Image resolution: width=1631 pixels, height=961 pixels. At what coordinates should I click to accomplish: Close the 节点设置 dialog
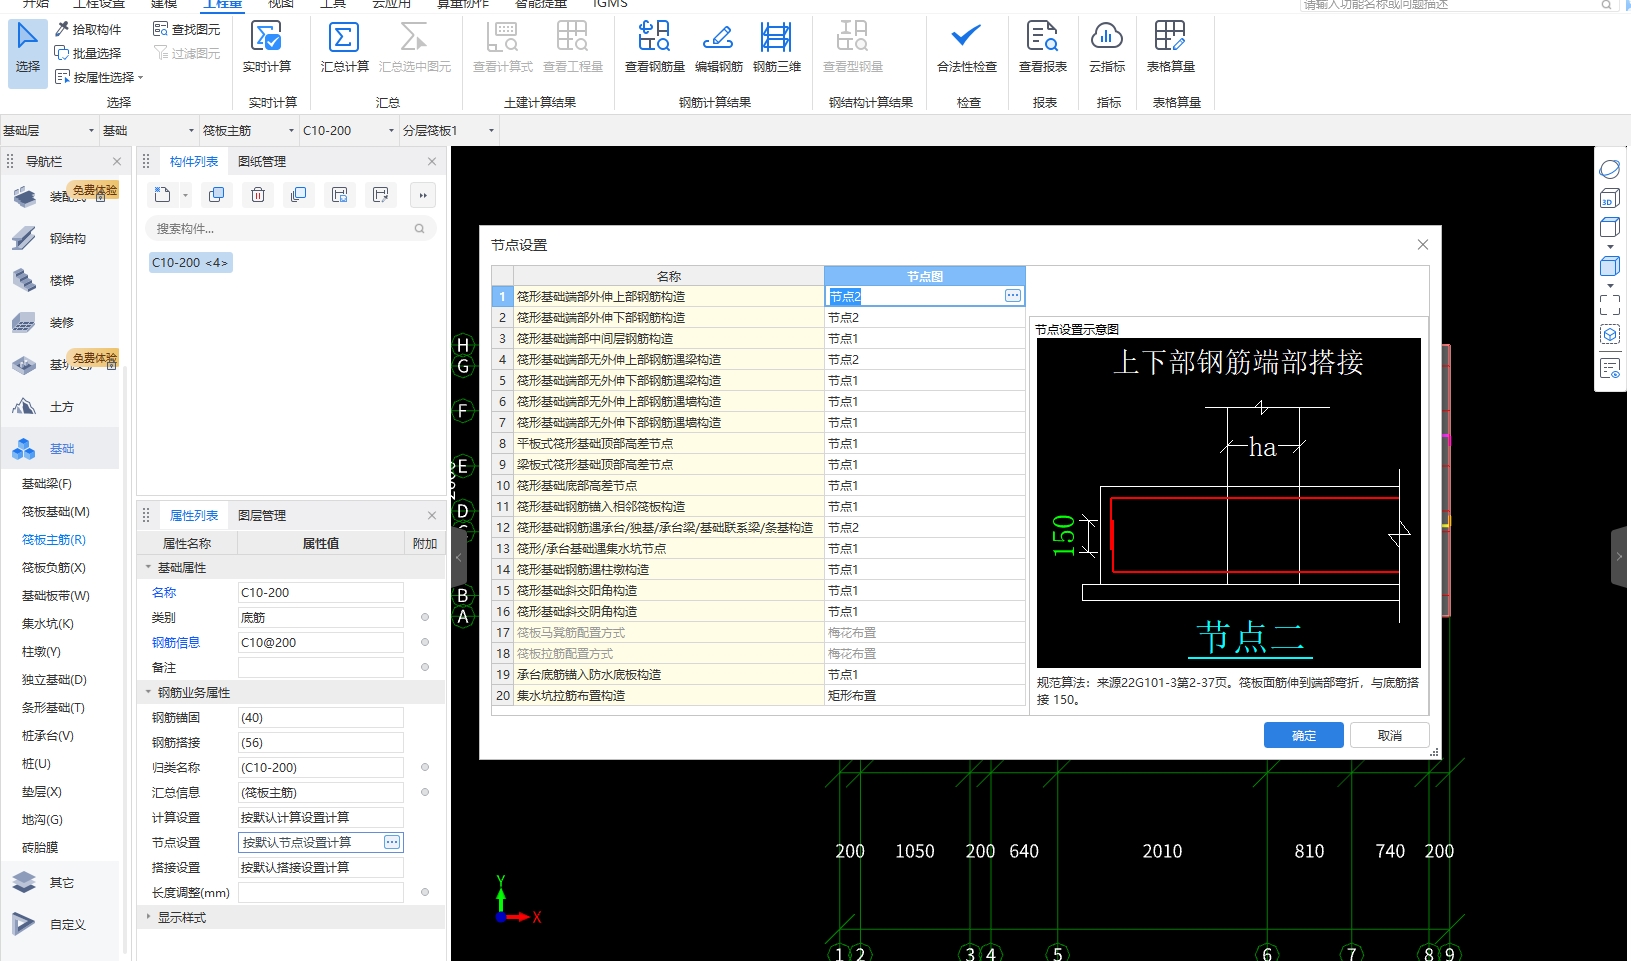coord(1422,244)
